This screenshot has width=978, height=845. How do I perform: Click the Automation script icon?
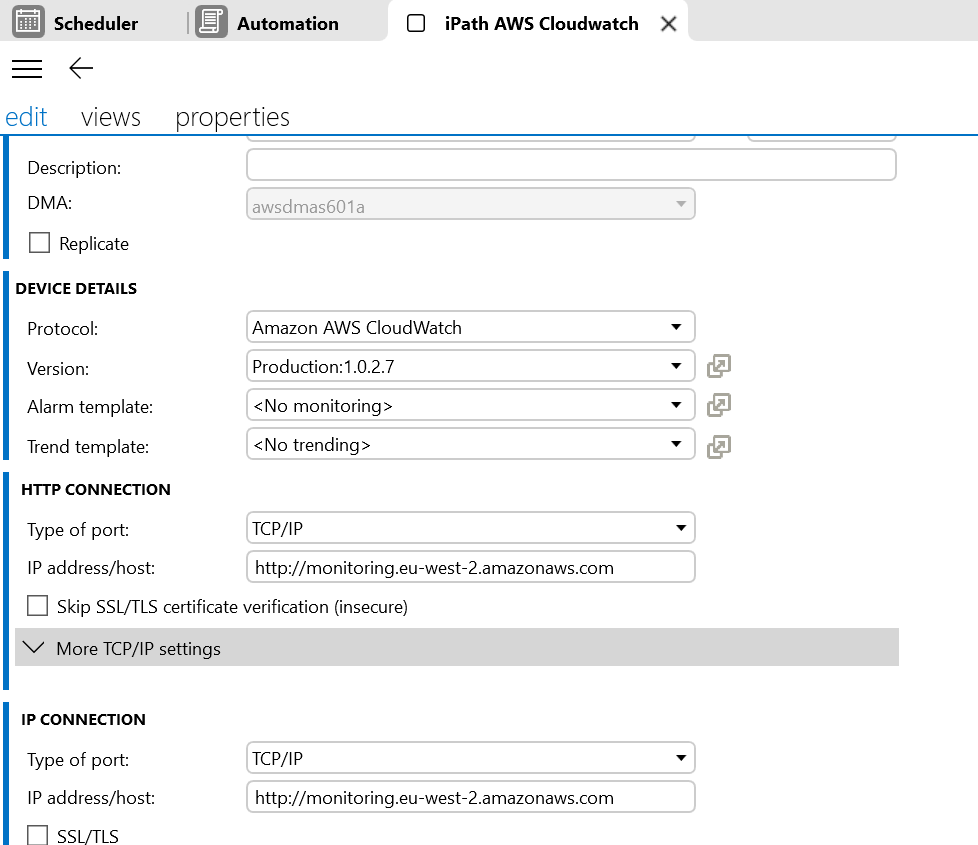pyautogui.click(x=211, y=22)
